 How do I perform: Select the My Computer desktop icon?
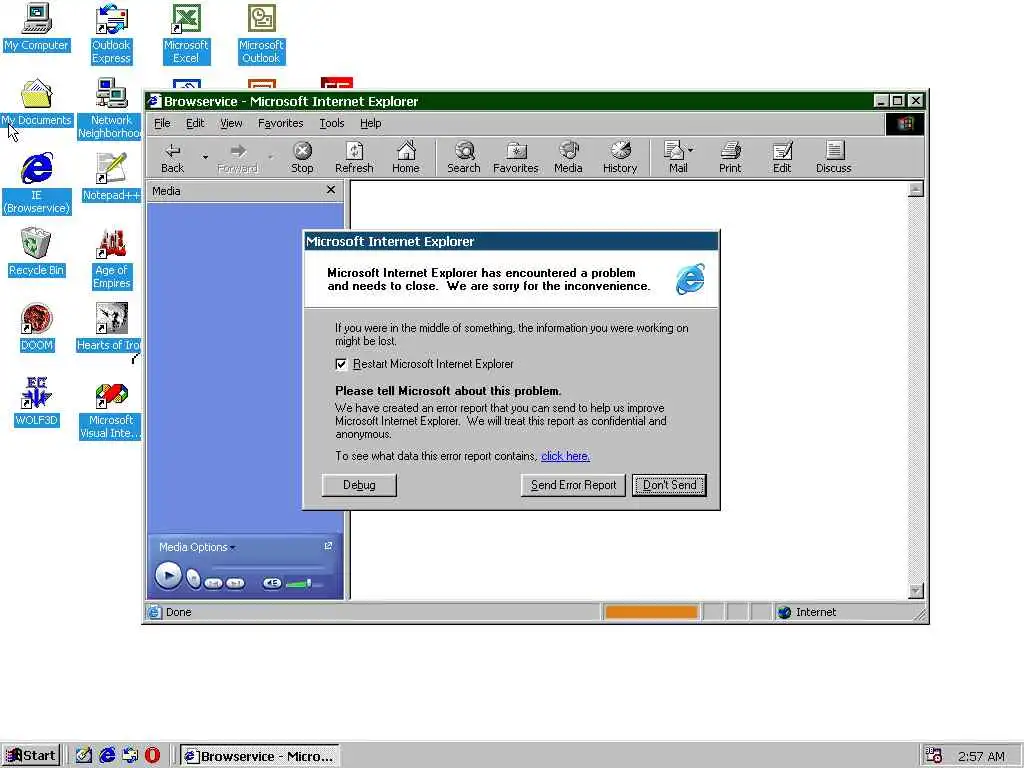(x=37, y=28)
